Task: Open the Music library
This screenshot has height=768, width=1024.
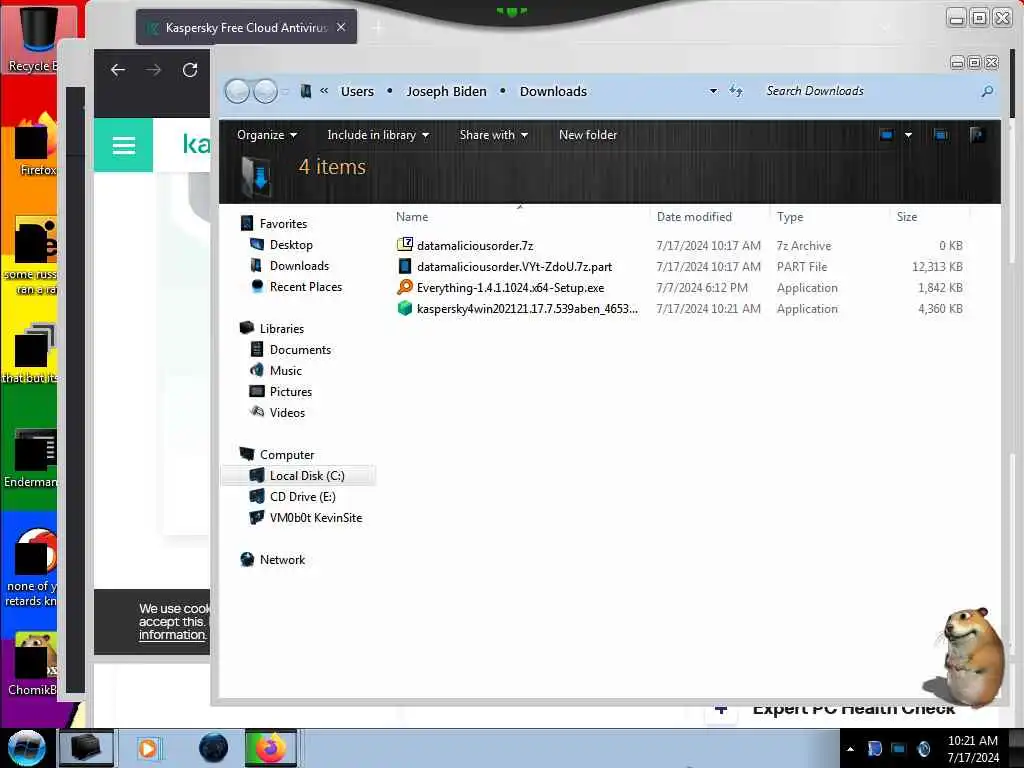Action: tap(285, 370)
